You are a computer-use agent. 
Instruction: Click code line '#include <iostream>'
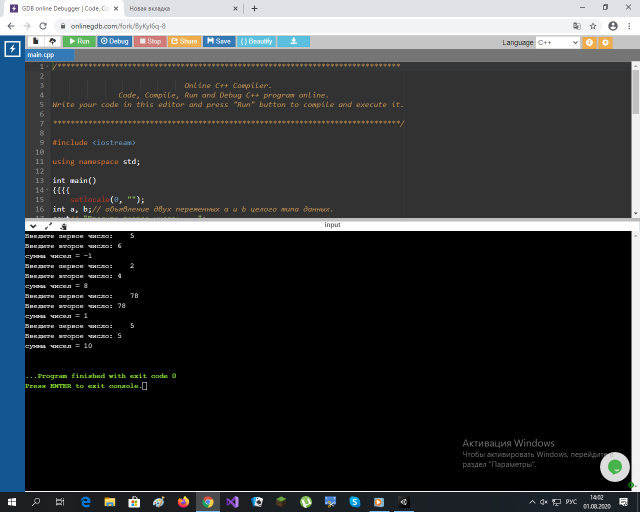[94, 142]
